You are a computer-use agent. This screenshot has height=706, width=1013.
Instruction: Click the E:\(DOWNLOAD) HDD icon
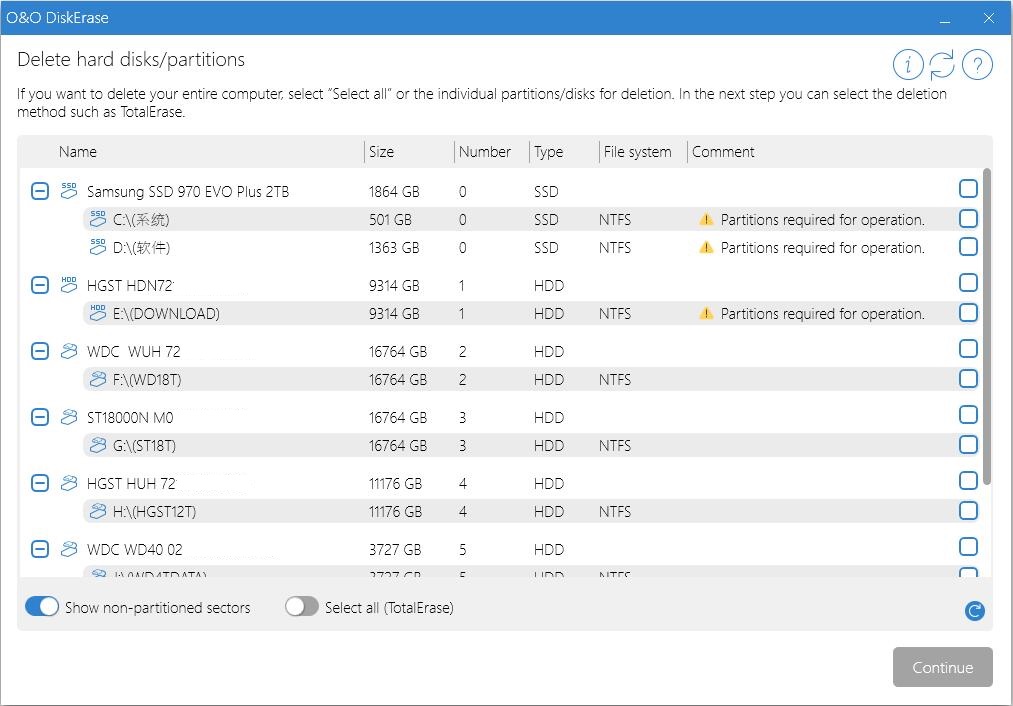coord(98,313)
